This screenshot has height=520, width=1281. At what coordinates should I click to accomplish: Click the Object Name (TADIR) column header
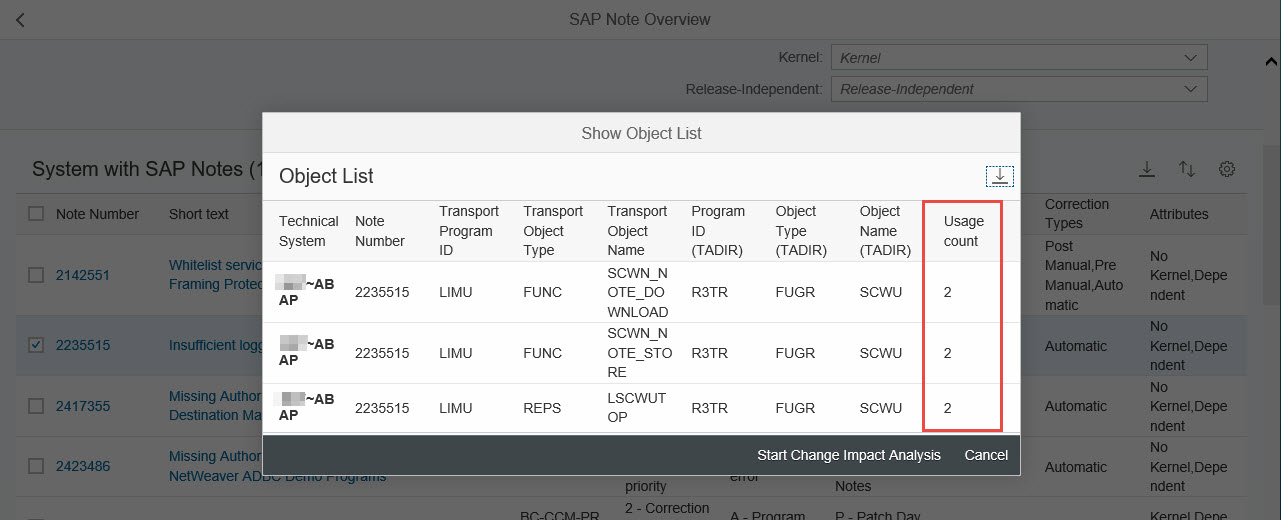(885, 231)
